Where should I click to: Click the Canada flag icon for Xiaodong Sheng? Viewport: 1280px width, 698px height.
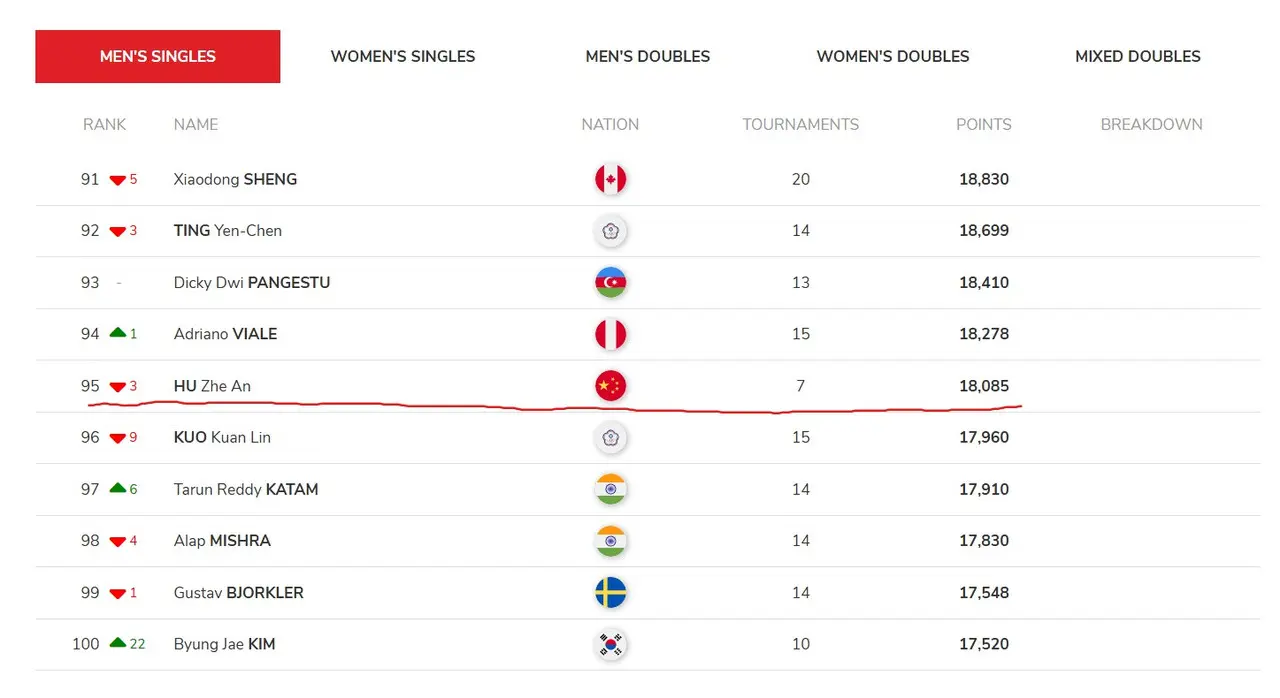[x=610, y=179]
